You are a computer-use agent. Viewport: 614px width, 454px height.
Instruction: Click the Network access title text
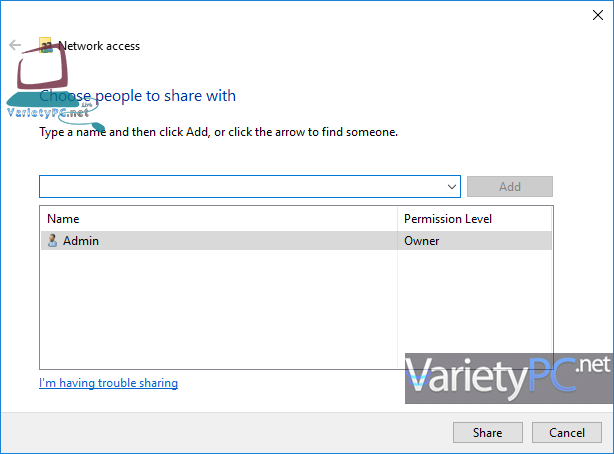99,46
